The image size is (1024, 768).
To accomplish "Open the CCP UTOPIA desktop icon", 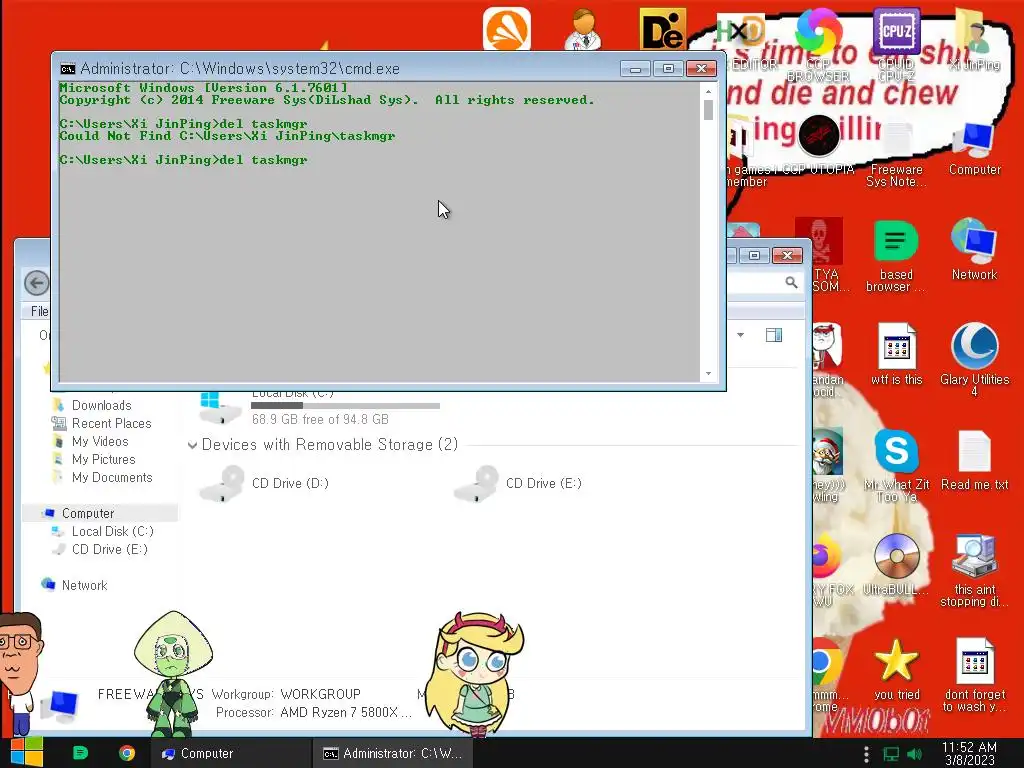I will pyautogui.click(x=818, y=145).
